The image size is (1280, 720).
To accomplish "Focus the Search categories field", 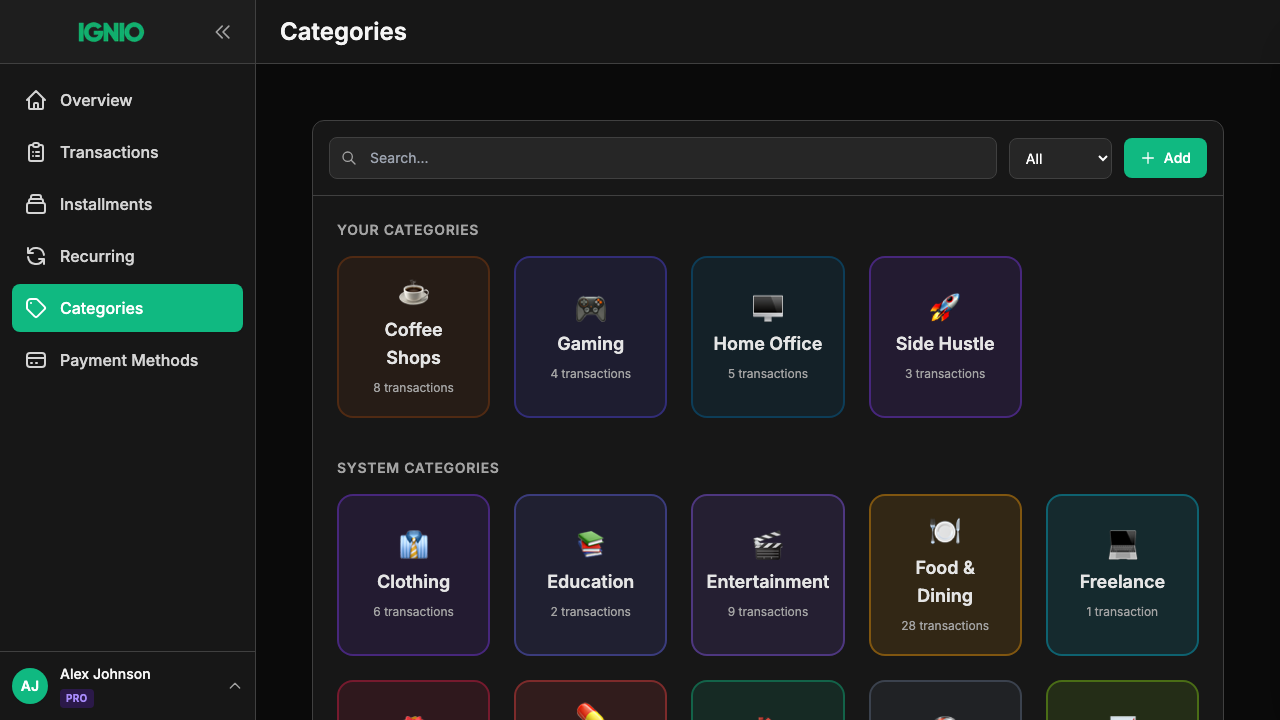I will tap(663, 158).
